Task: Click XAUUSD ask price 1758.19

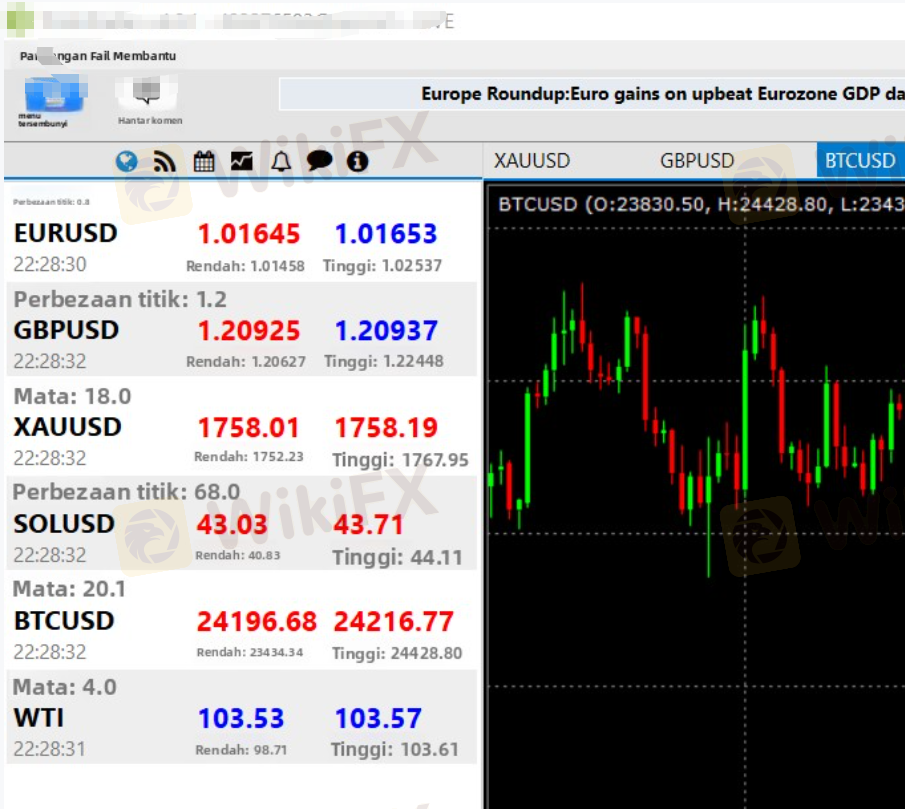Action: pos(386,428)
